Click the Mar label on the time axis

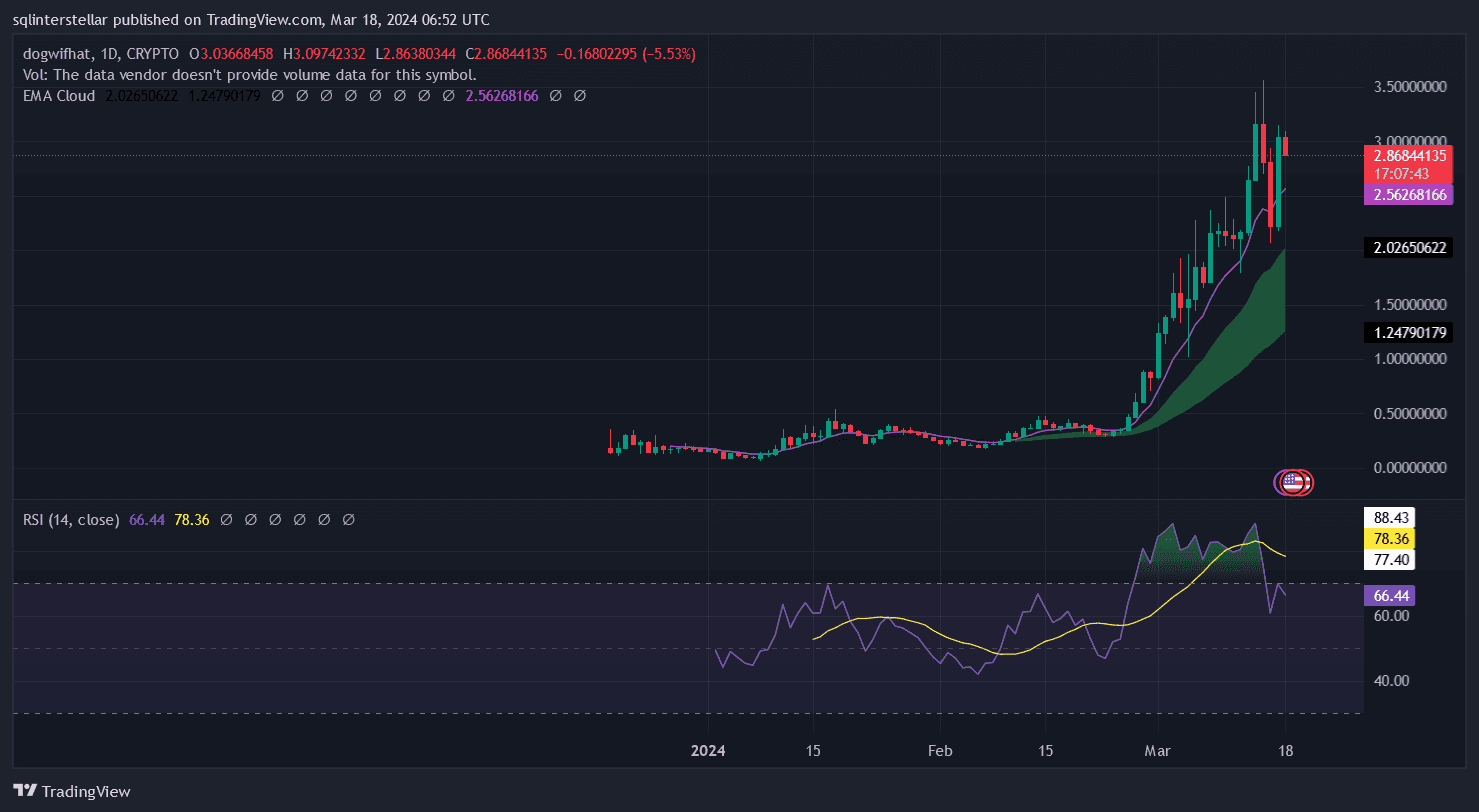pos(1158,750)
